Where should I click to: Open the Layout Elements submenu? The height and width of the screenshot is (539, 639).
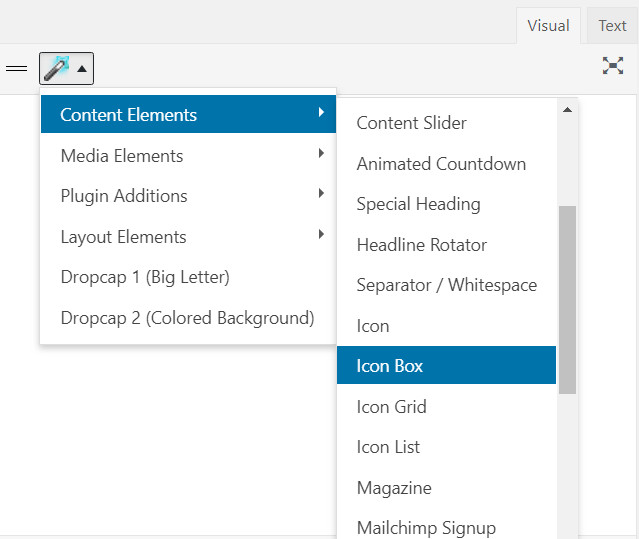point(188,236)
